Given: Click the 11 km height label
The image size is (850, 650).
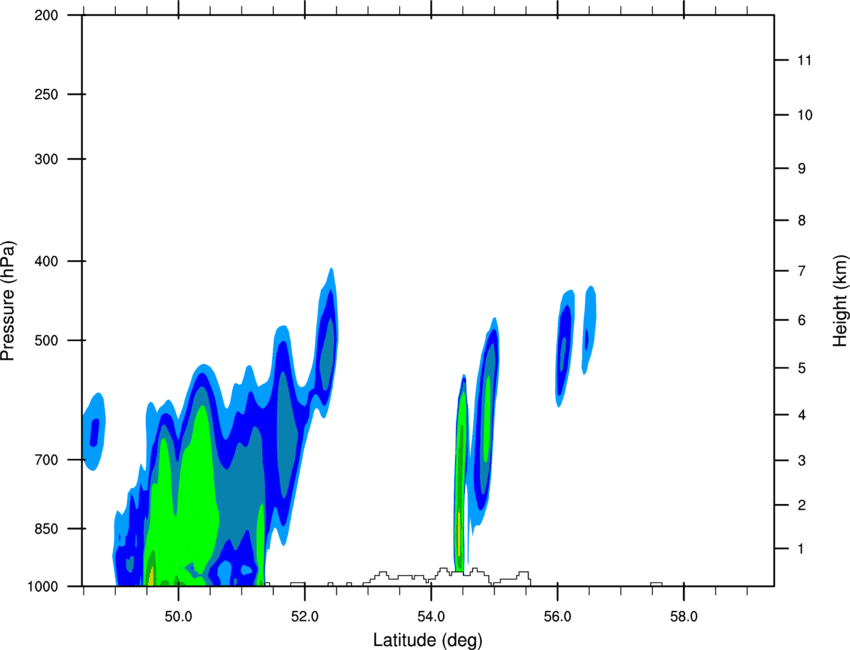Looking at the screenshot, I should pyautogui.click(x=804, y=60).
